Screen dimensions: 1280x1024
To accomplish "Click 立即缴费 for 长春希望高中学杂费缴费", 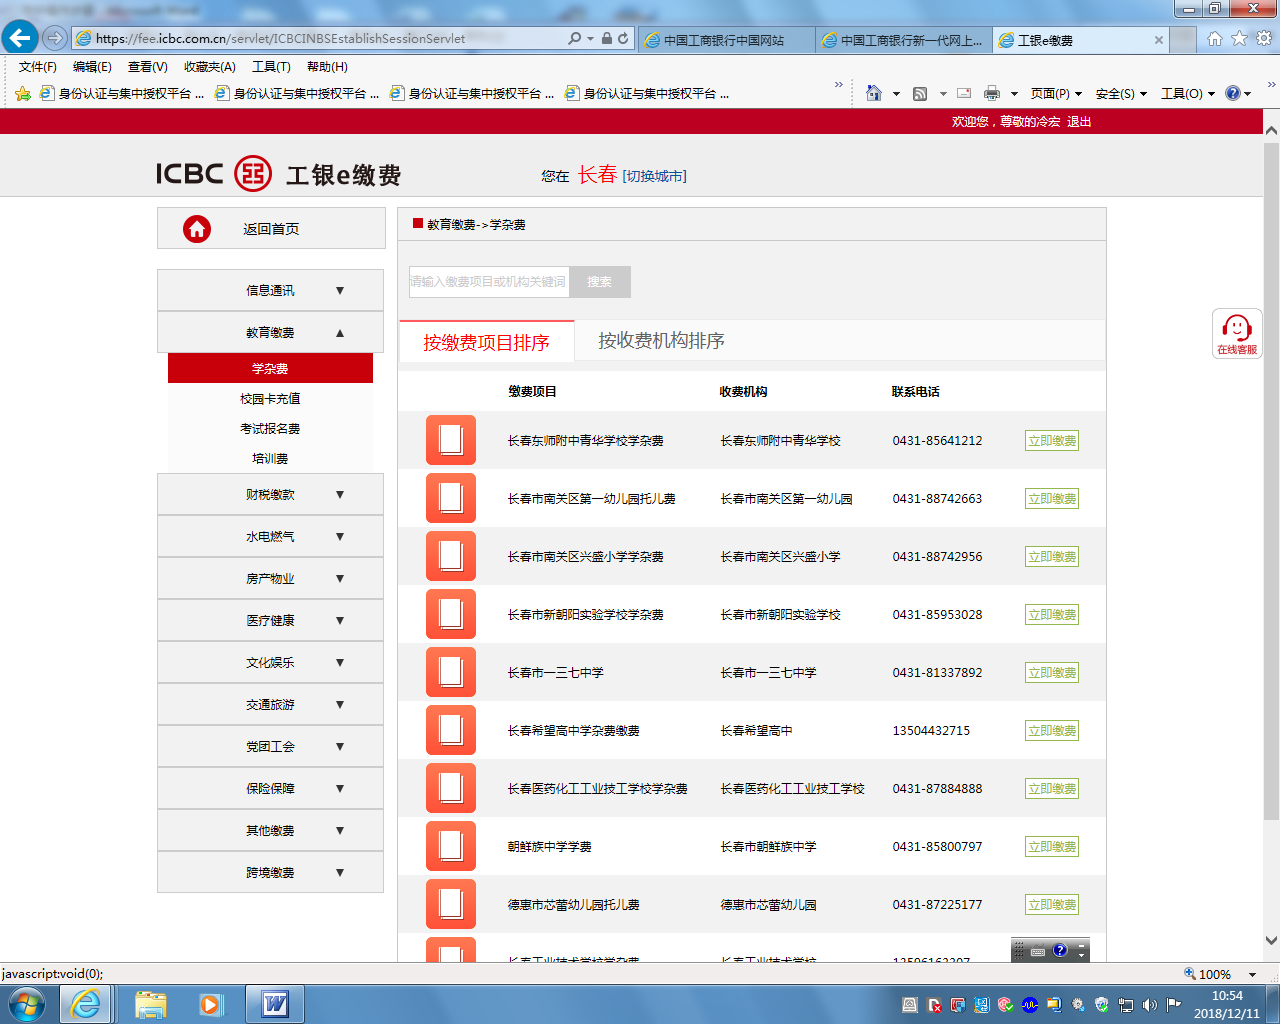I will tap(1052, 731).
